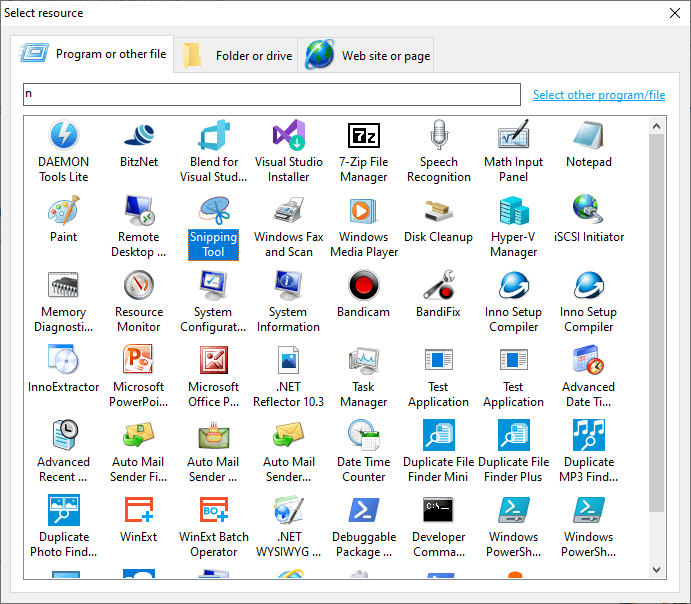Select the Notepad icon

click(589, 135)
